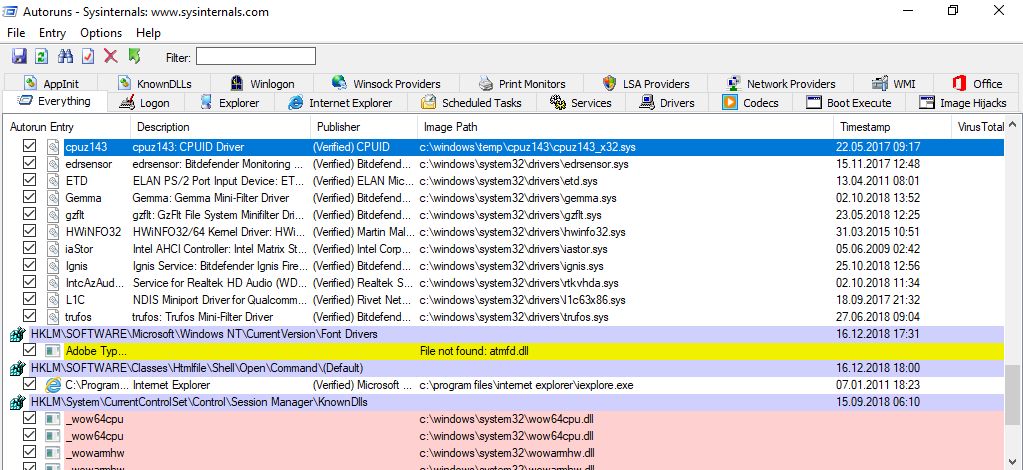Image resolution: width=1023 pixels, height=470 pixels.
Task: Click the green Jump to entry icon
Action: click(134, 56)
